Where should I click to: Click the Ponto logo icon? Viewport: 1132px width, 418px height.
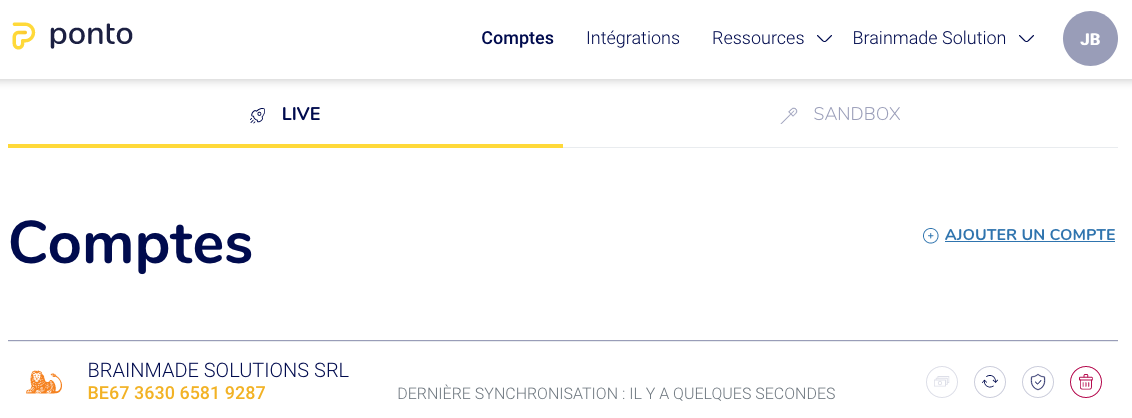pos(24,35)
